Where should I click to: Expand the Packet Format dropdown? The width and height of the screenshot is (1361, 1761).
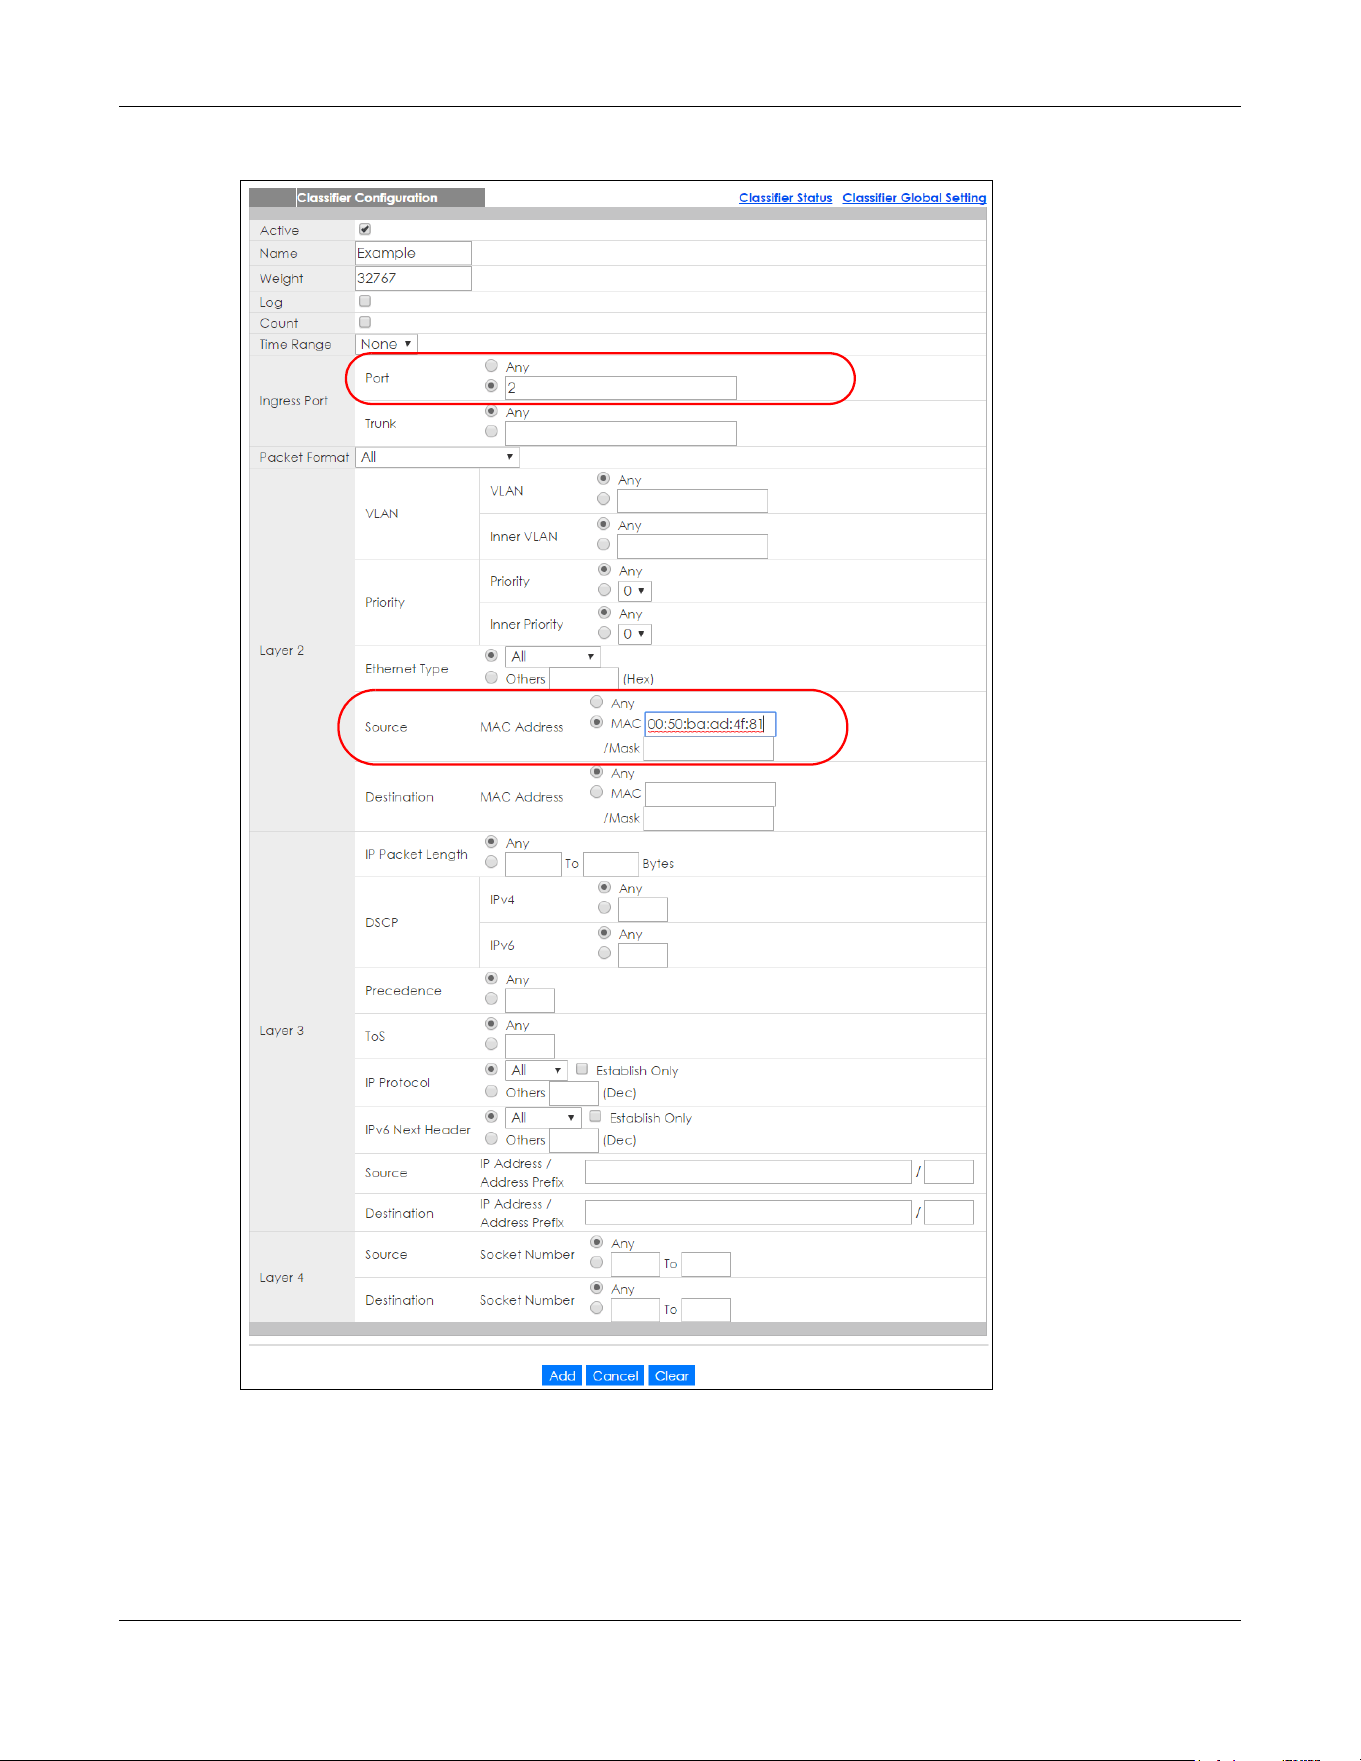point(438,457)
